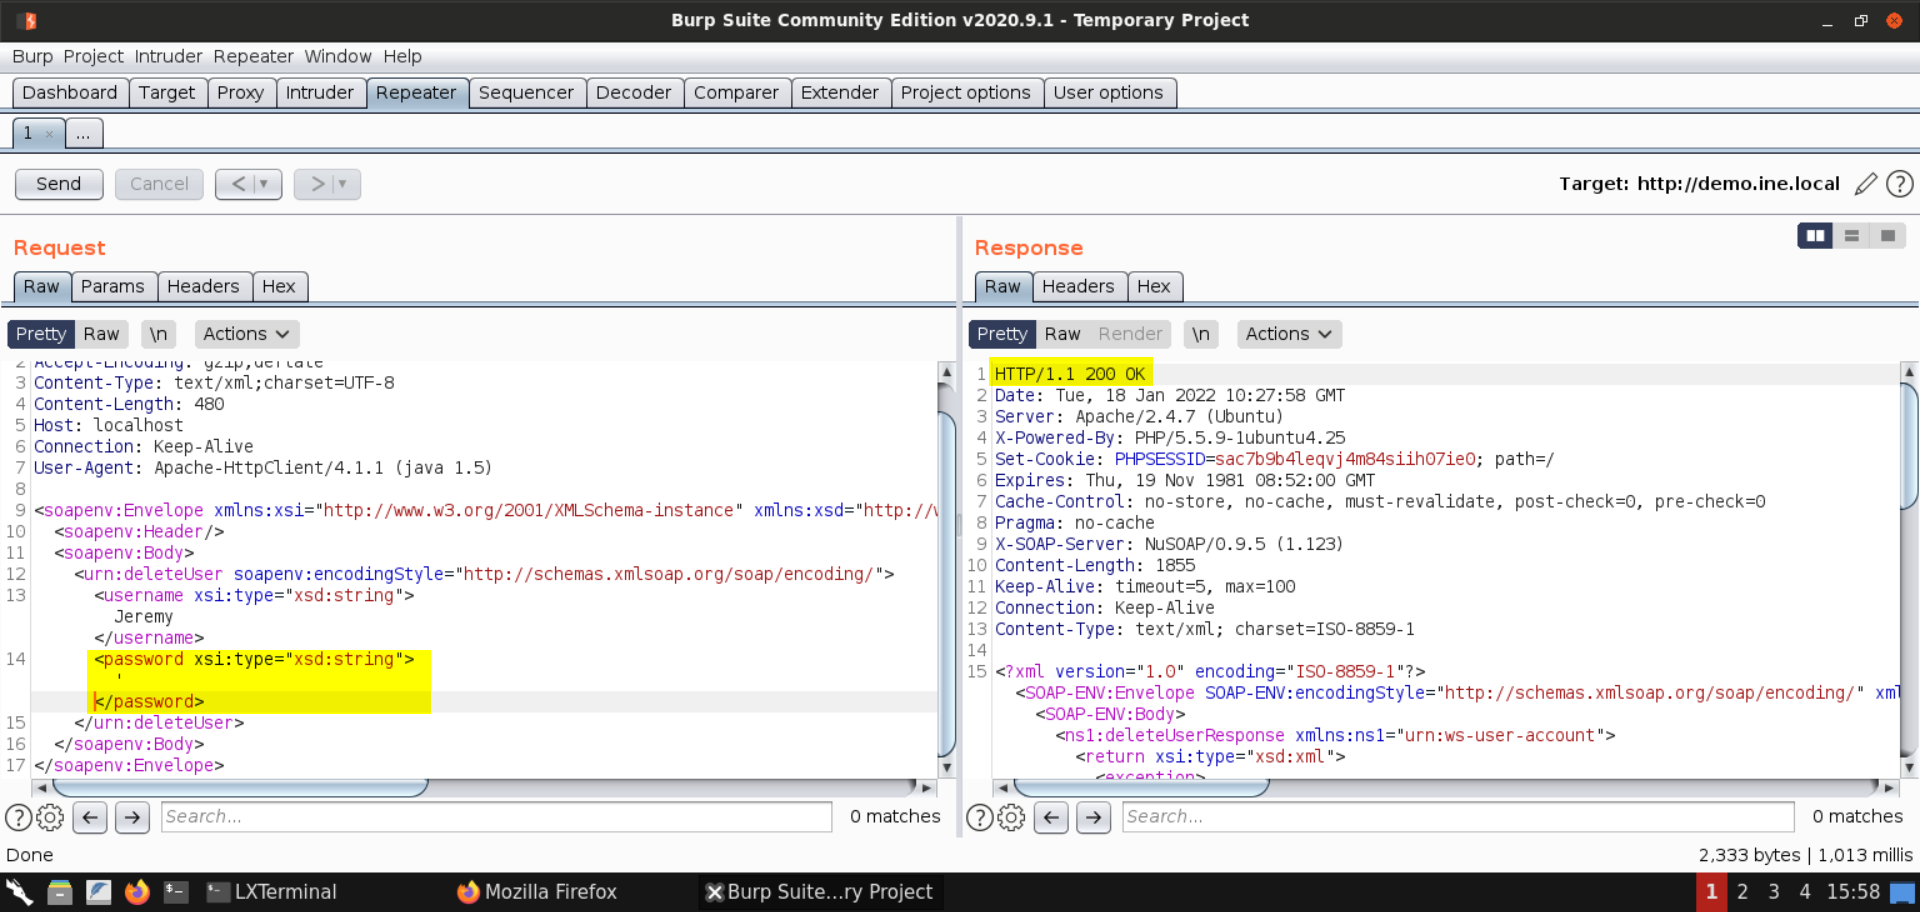Open the Repeater help question mark icon

tap(1899, 184)
